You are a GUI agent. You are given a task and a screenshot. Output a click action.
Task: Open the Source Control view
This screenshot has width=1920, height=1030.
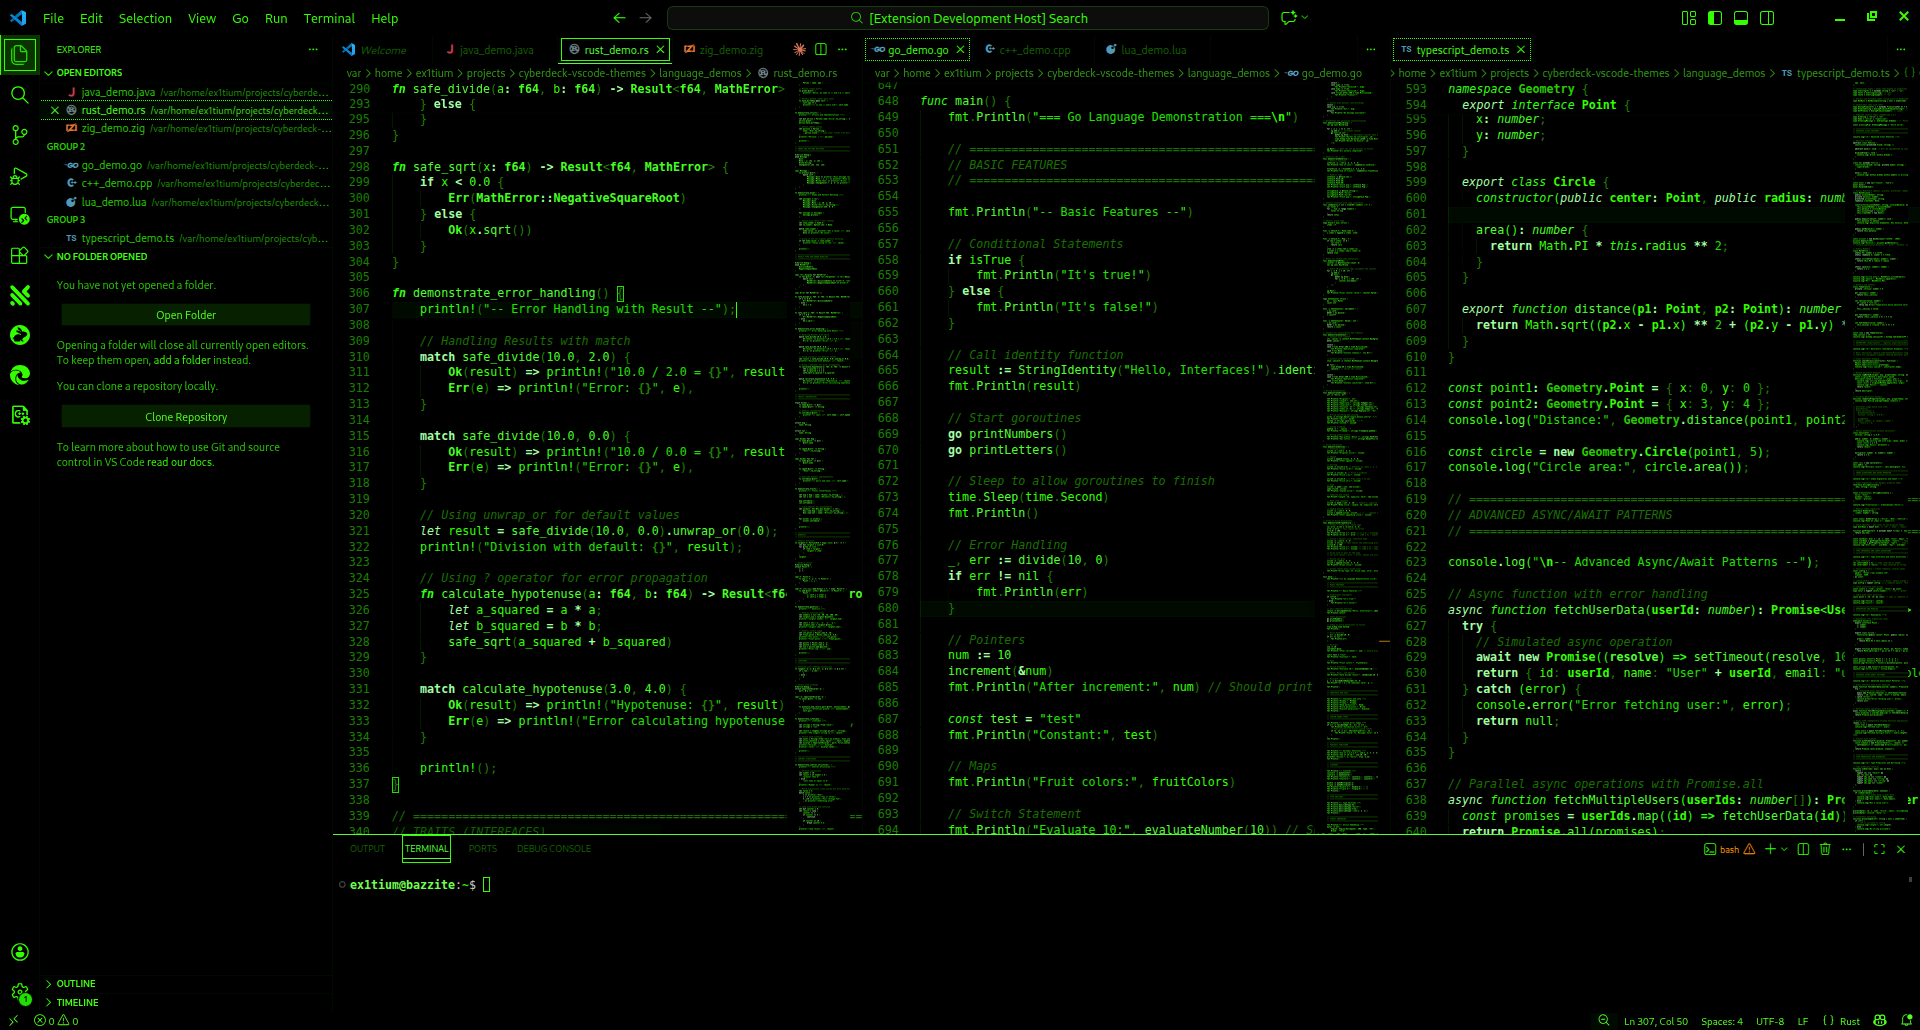[x=20, y=135]
